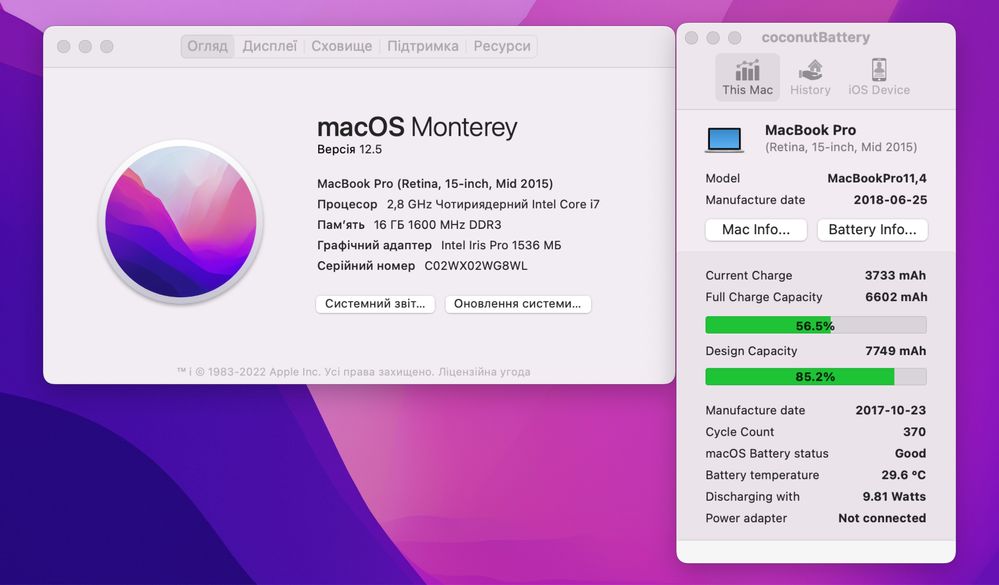
Task: Select the Огляд tab
Action: click(x=207, y=47)
